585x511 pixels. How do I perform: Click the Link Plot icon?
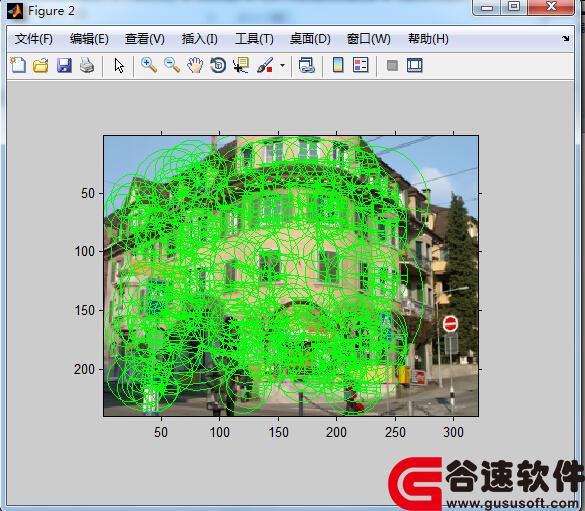[307, 65]
